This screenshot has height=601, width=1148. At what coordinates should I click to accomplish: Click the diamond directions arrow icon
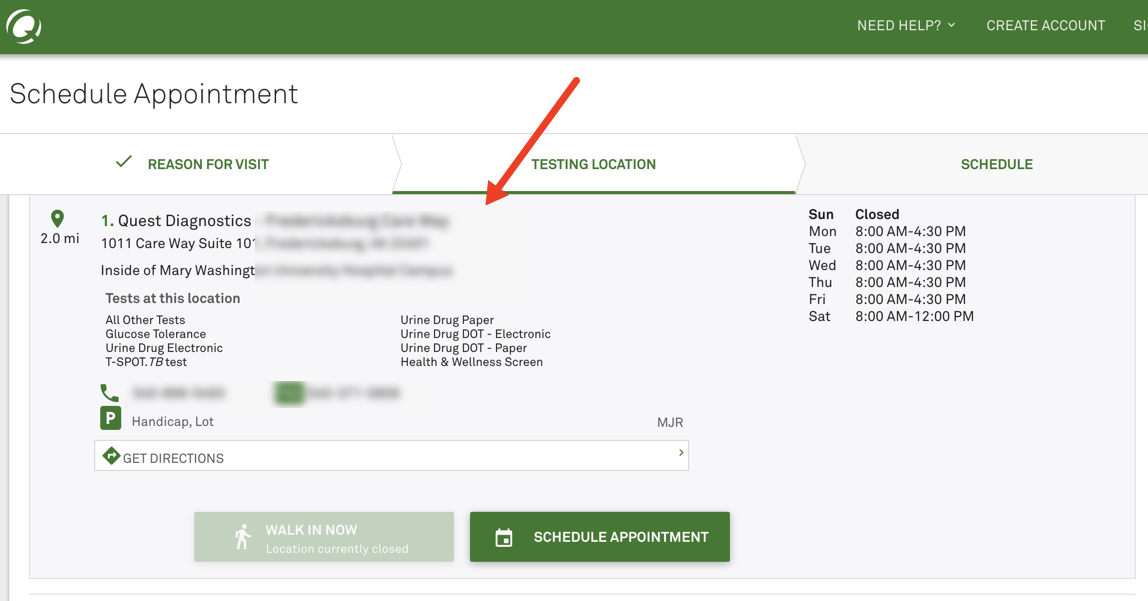click(111, 456)
